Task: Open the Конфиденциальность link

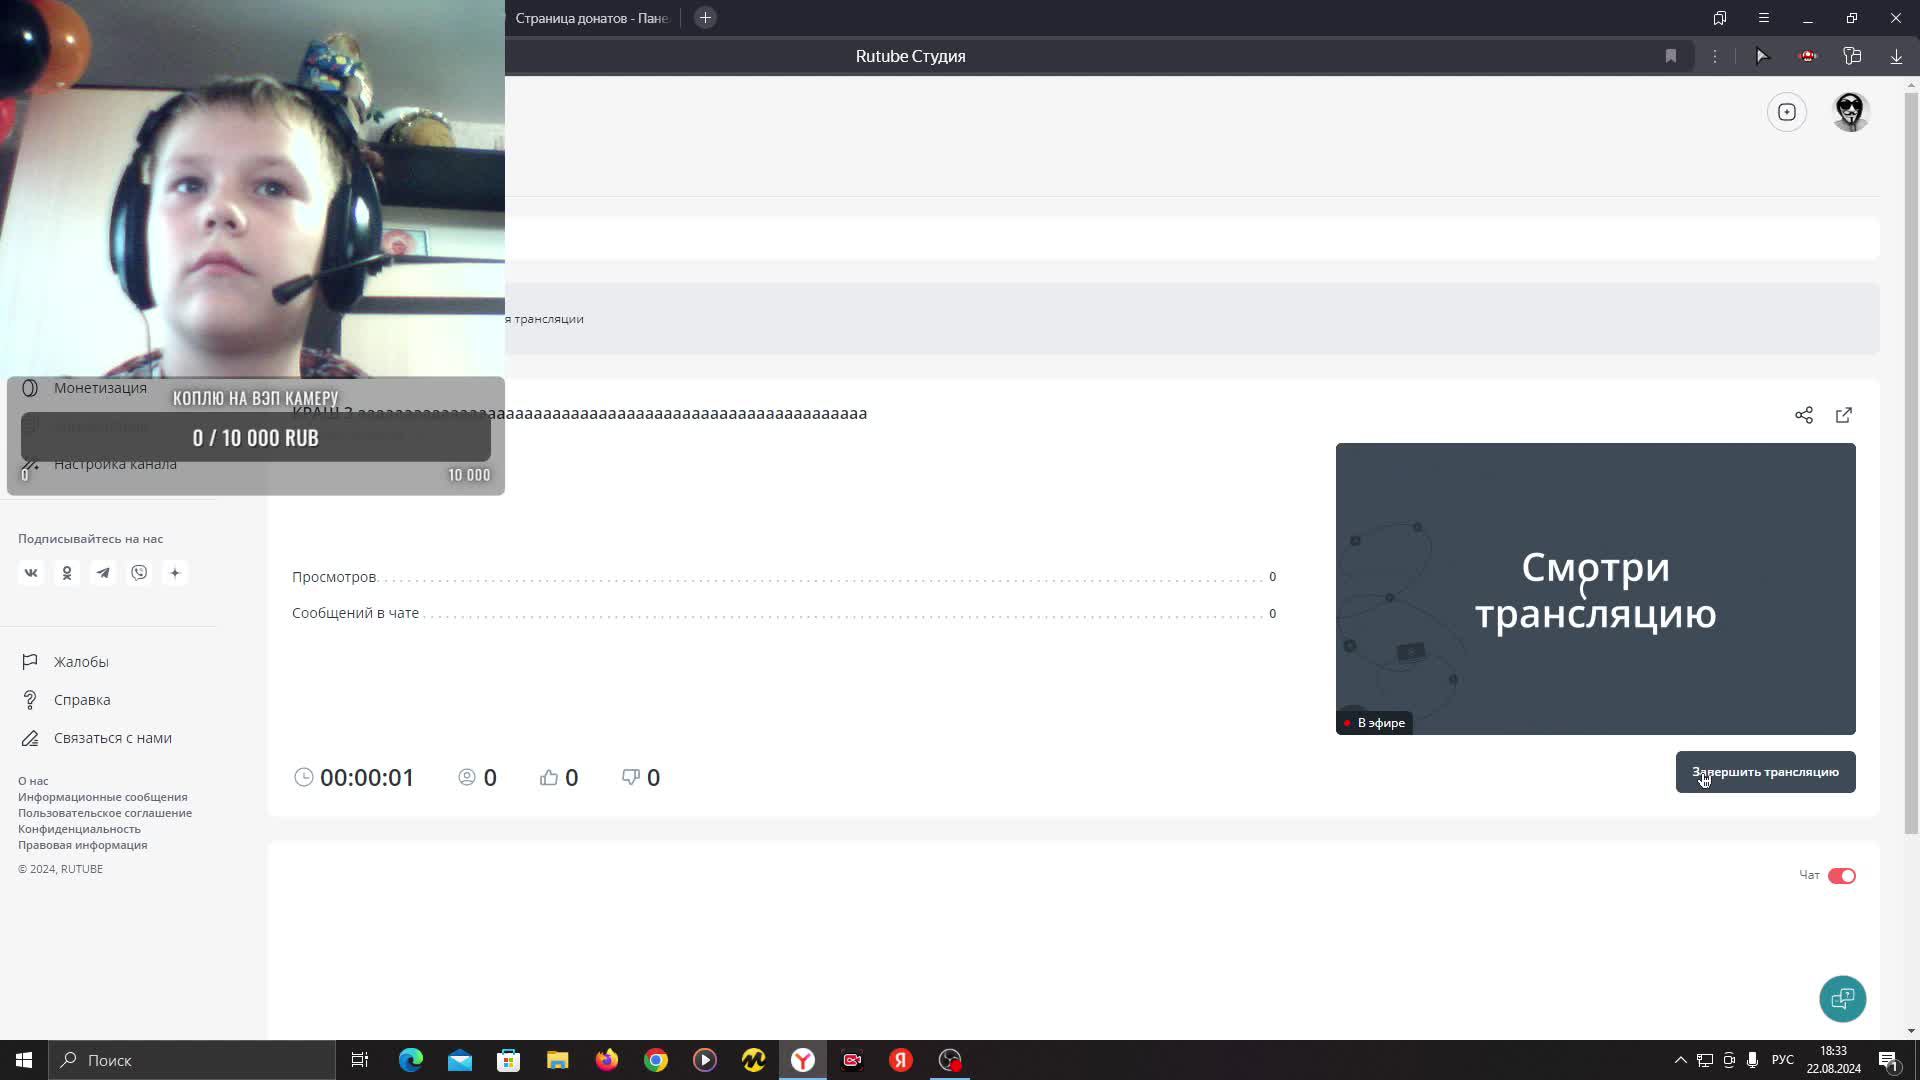Action: point(79,829)
